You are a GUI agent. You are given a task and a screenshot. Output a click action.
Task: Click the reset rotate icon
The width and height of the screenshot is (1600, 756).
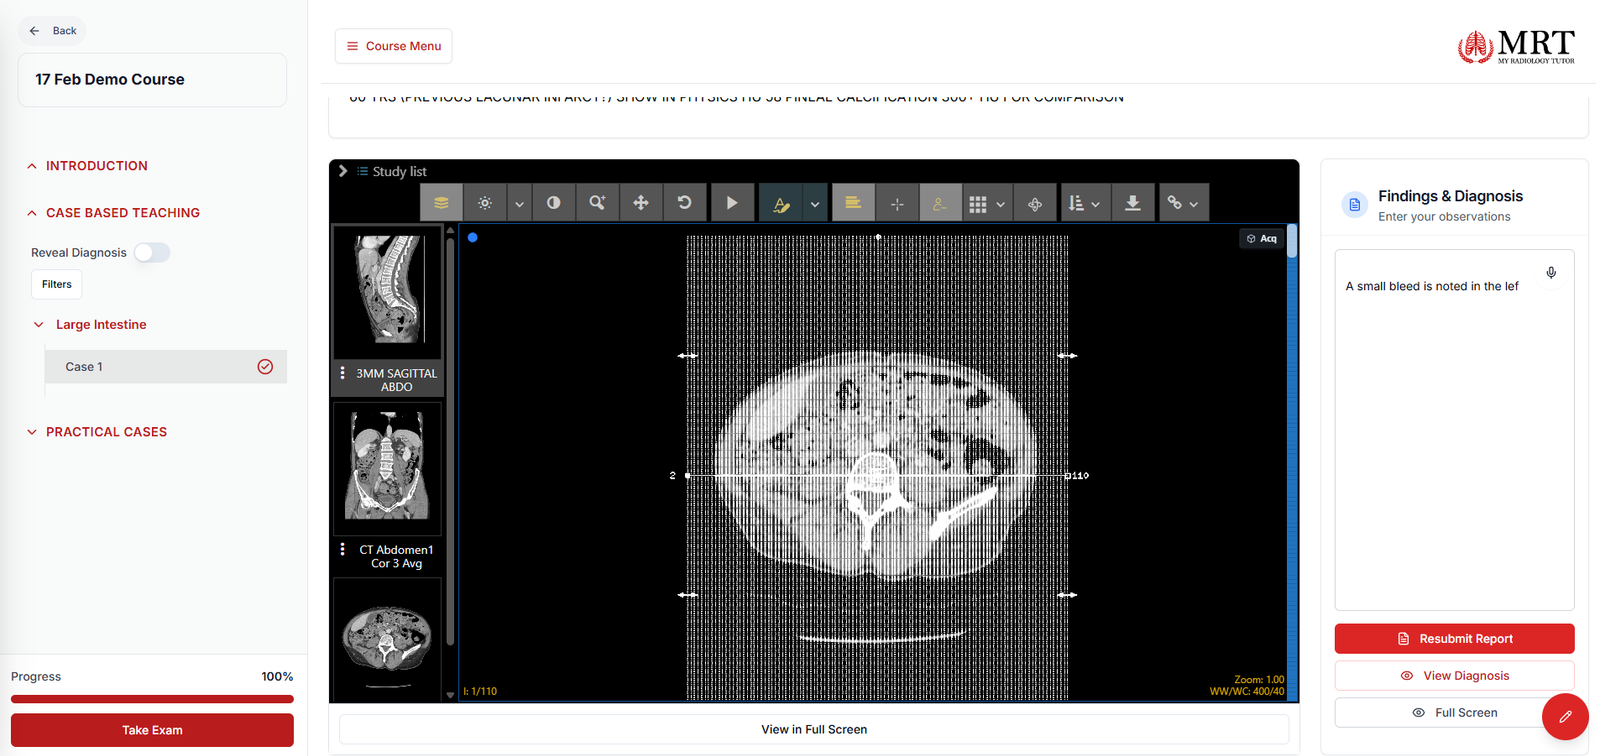pos(685,203)
